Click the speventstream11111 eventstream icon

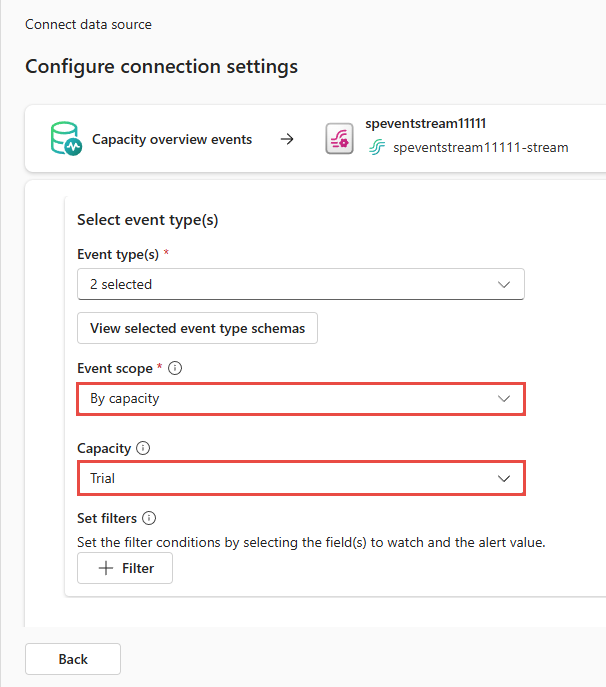[x=341, y=139]
